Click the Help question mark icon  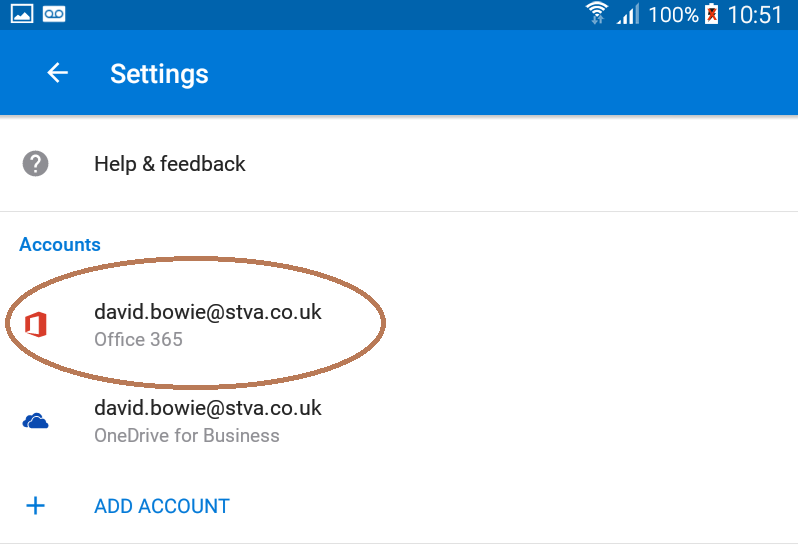(36, 164)
